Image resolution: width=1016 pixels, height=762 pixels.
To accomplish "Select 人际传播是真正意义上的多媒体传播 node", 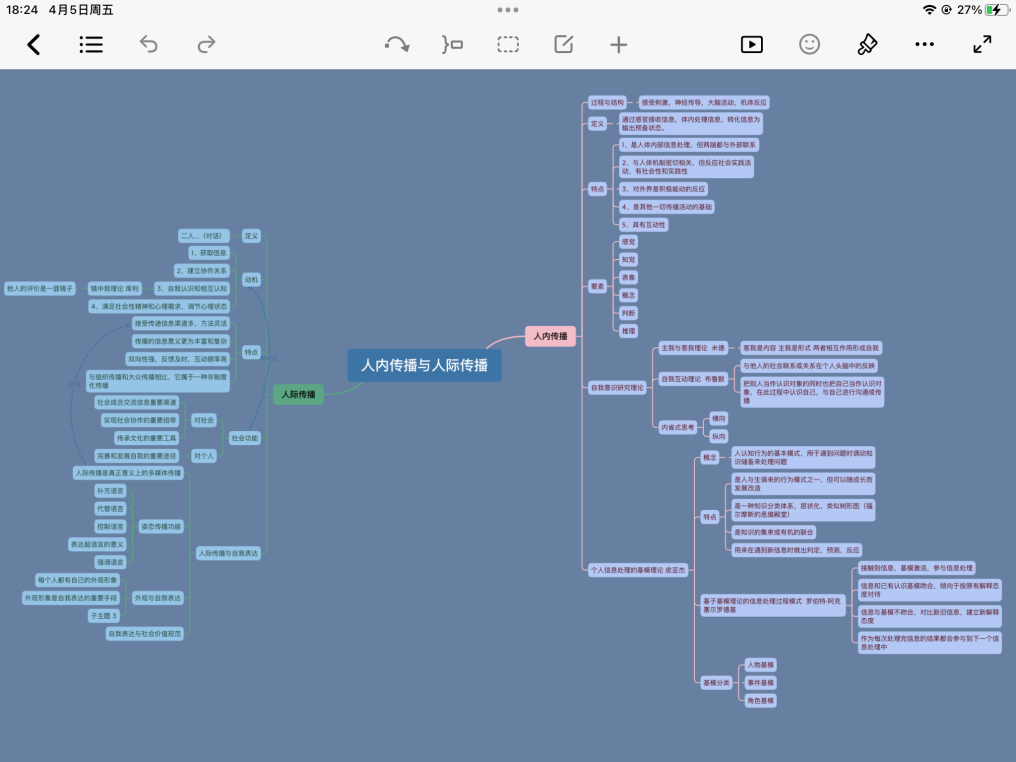I will [128, 473].
